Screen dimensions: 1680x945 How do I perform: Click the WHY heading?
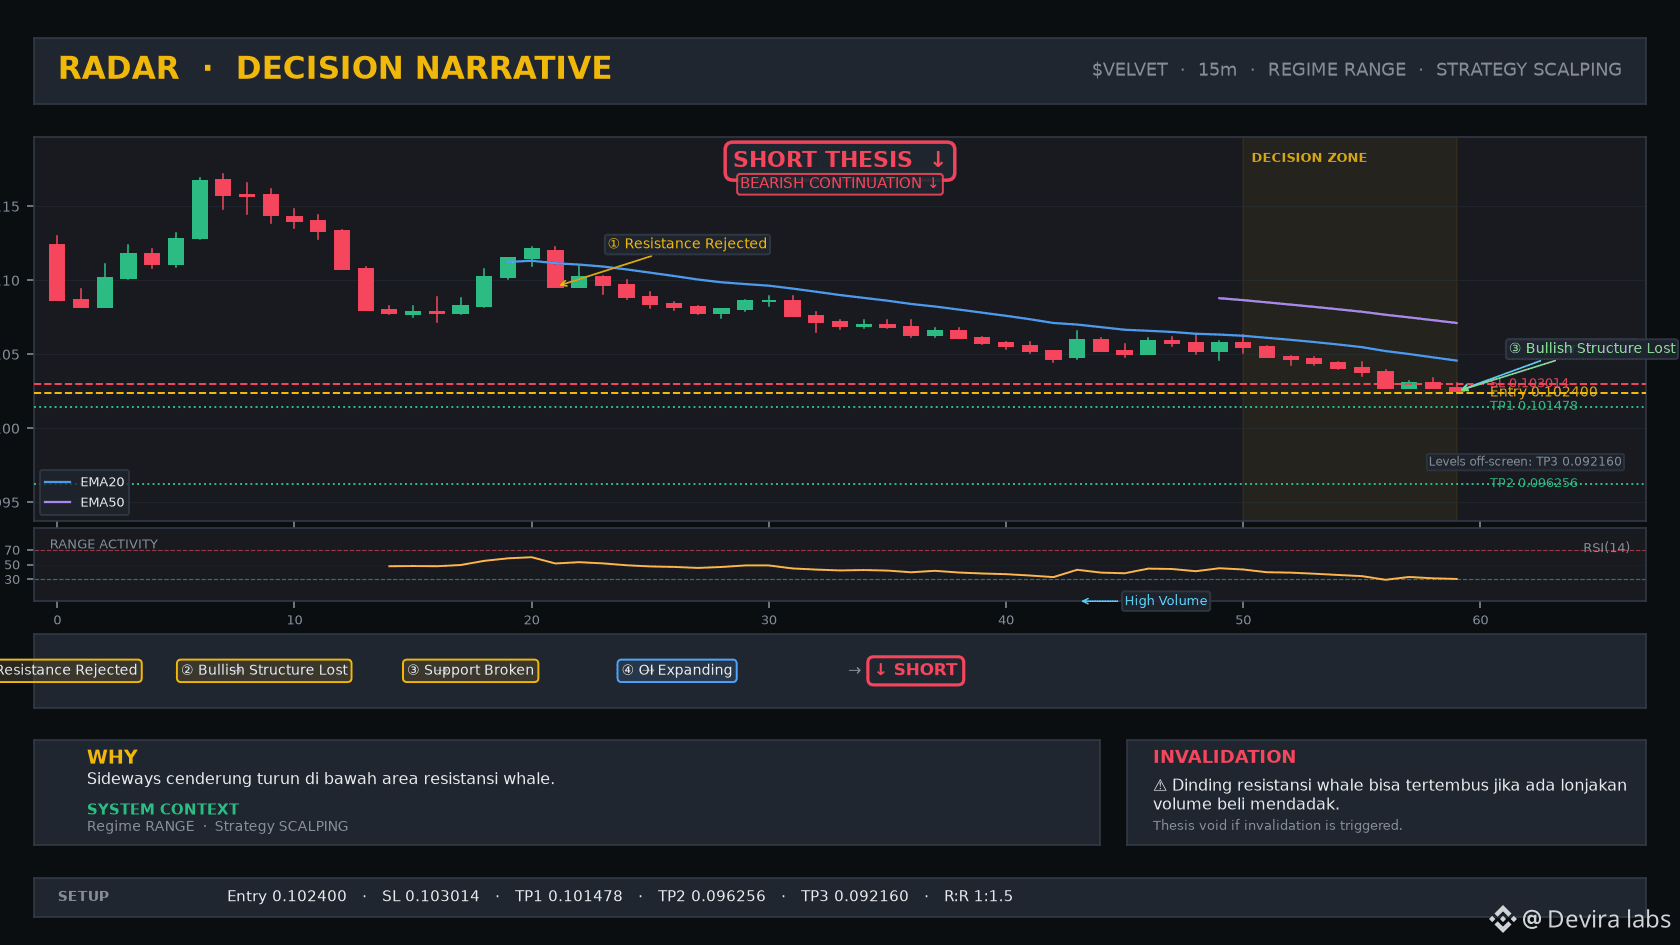[112, 757]
